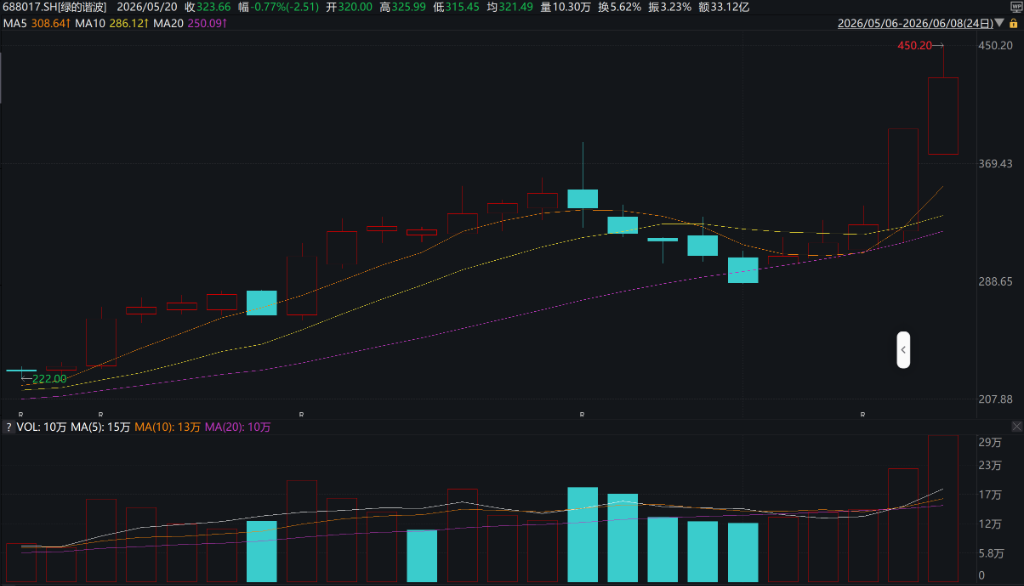The height and width of the screenshot is (586, 1024).
Task: Click the amplitude 振3.23% value
Action: 669,7
